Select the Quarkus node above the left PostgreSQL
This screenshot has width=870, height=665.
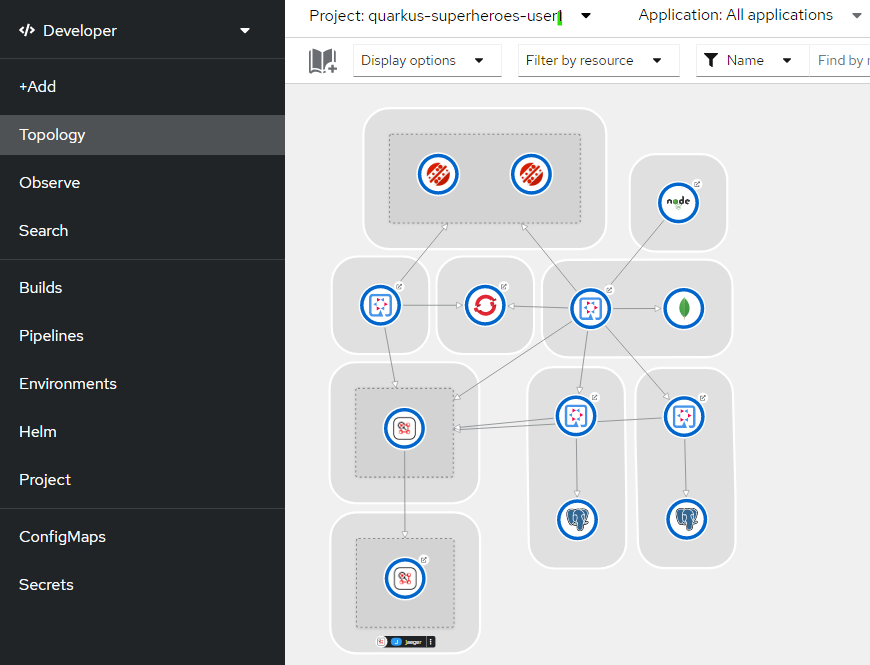point(576,416)
